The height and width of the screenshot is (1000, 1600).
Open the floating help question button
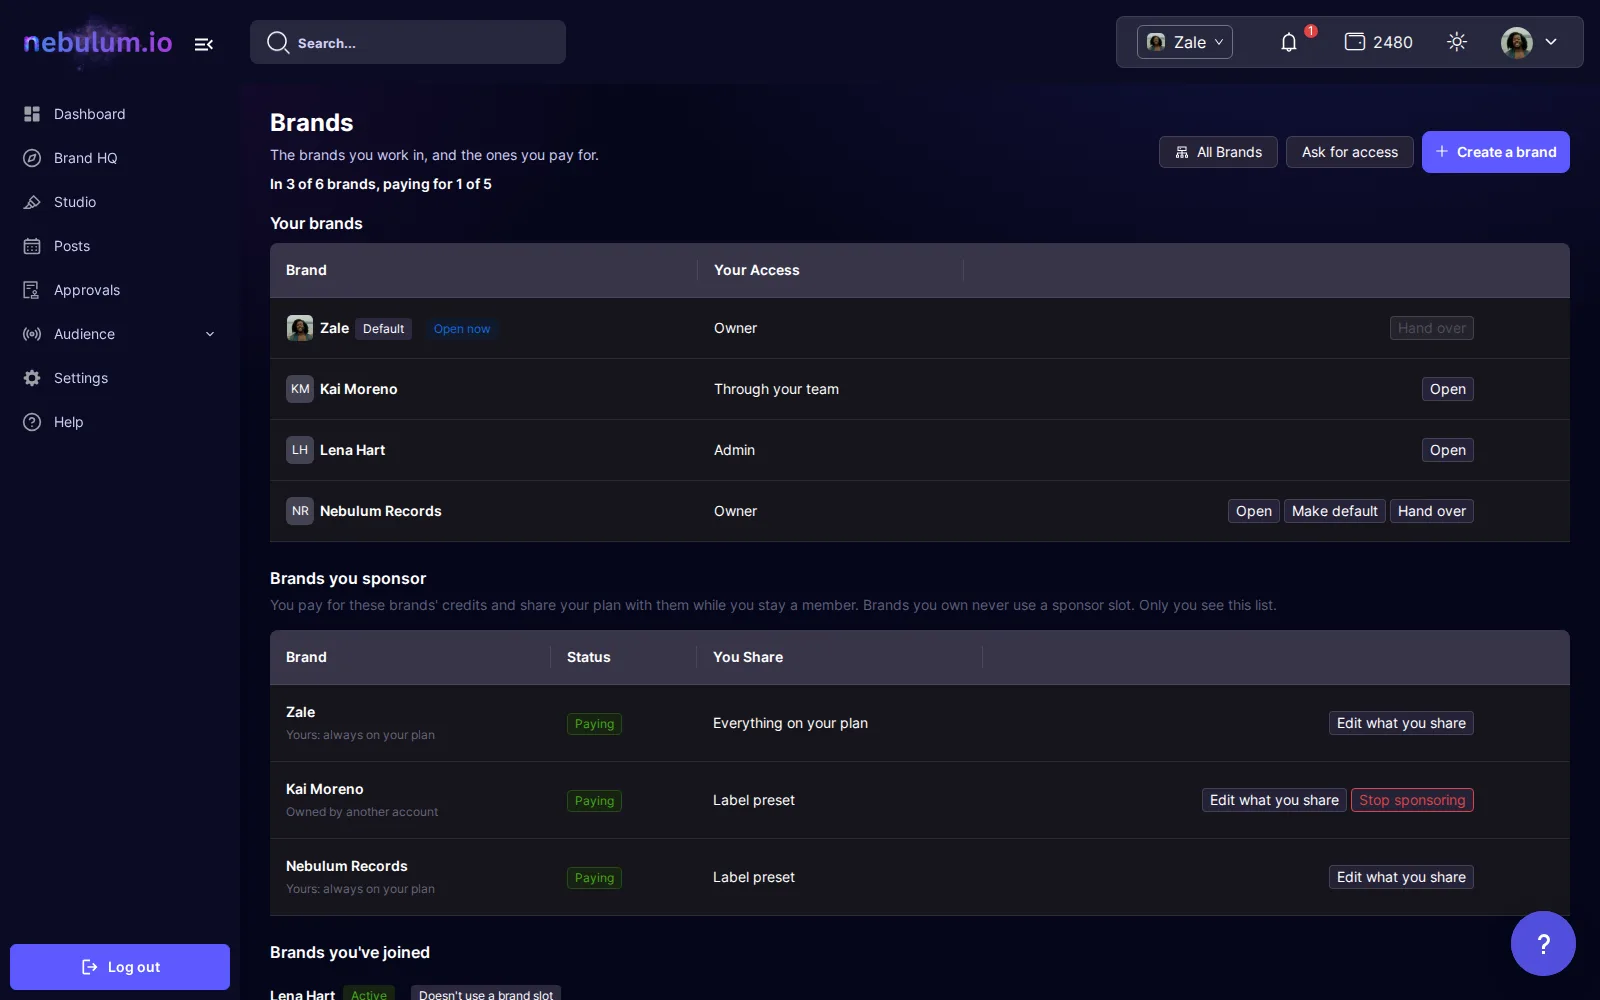(1543, 943)
